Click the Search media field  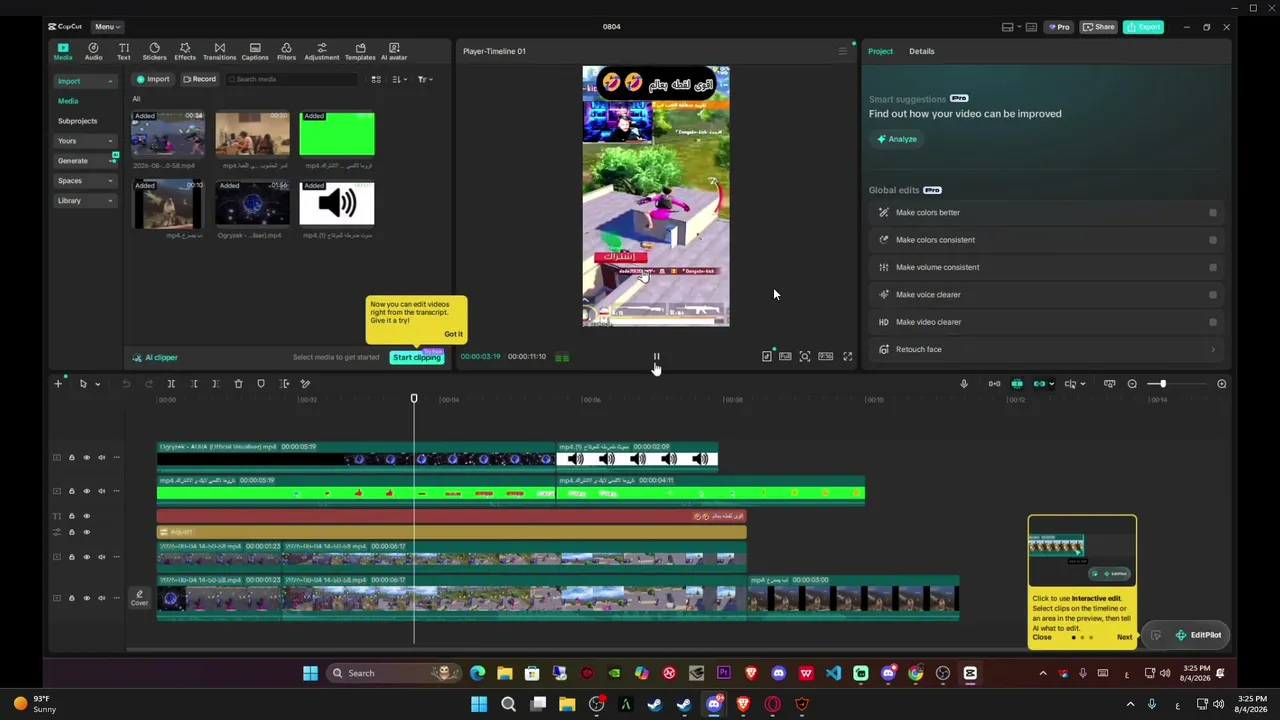tap(290, 79)
